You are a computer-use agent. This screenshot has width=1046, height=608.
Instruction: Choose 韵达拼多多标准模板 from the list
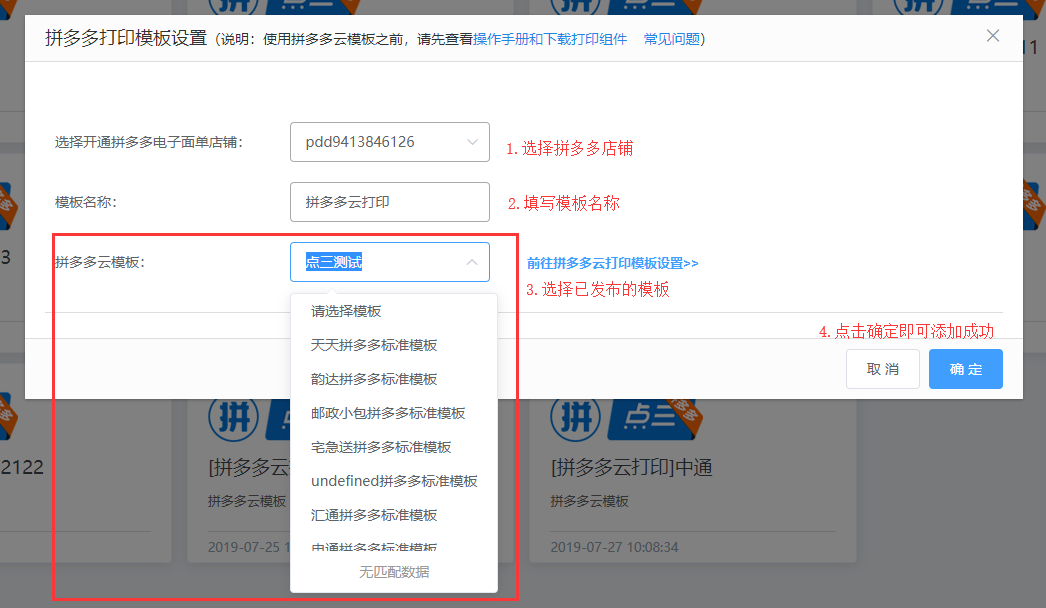(x=394, y=379)
